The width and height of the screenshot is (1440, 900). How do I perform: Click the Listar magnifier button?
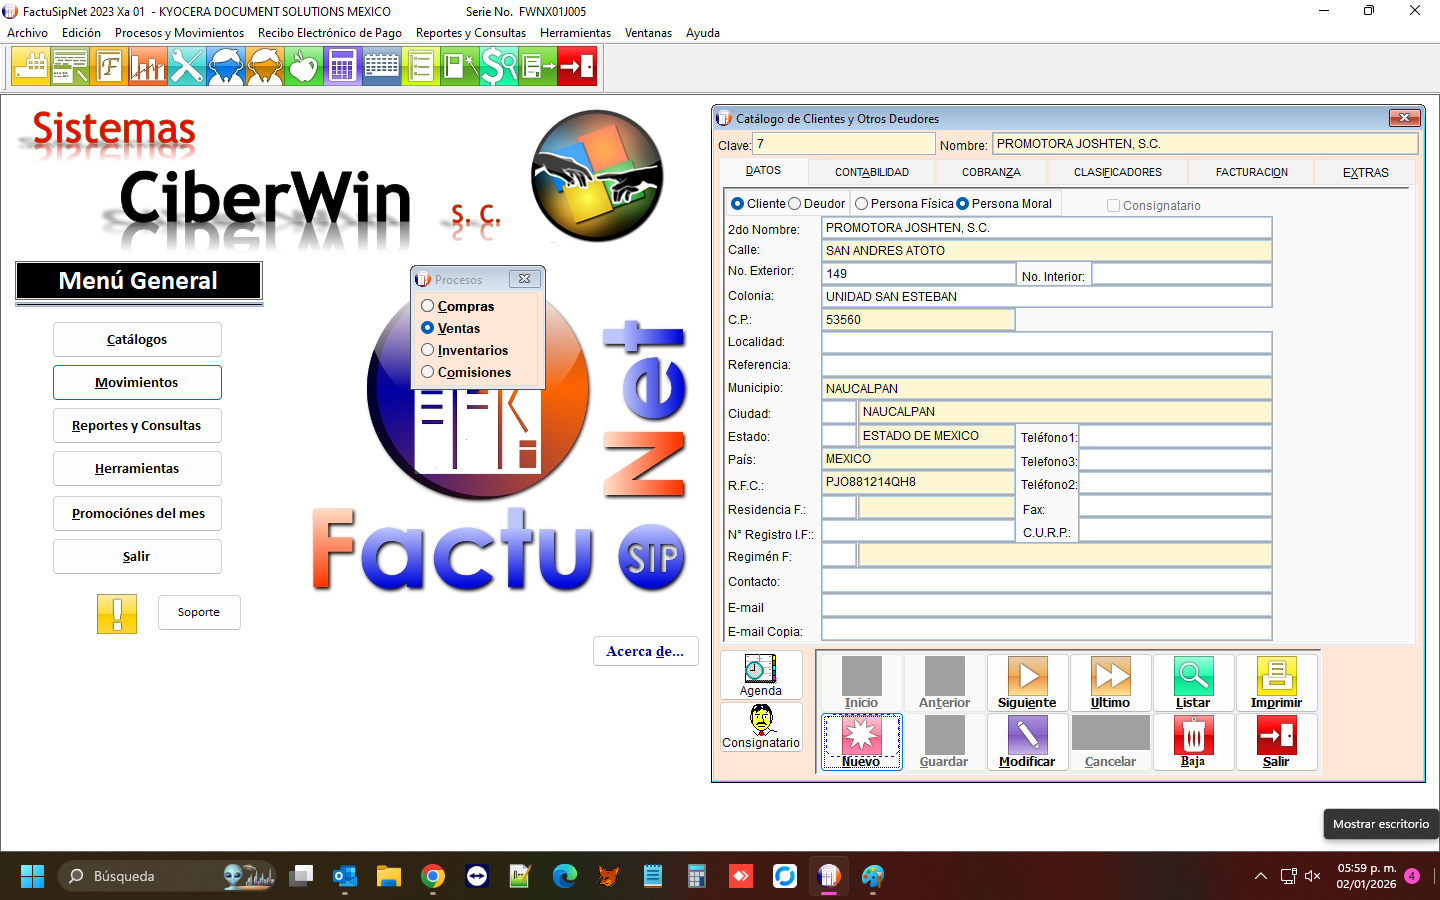[x=1193, y=683]
